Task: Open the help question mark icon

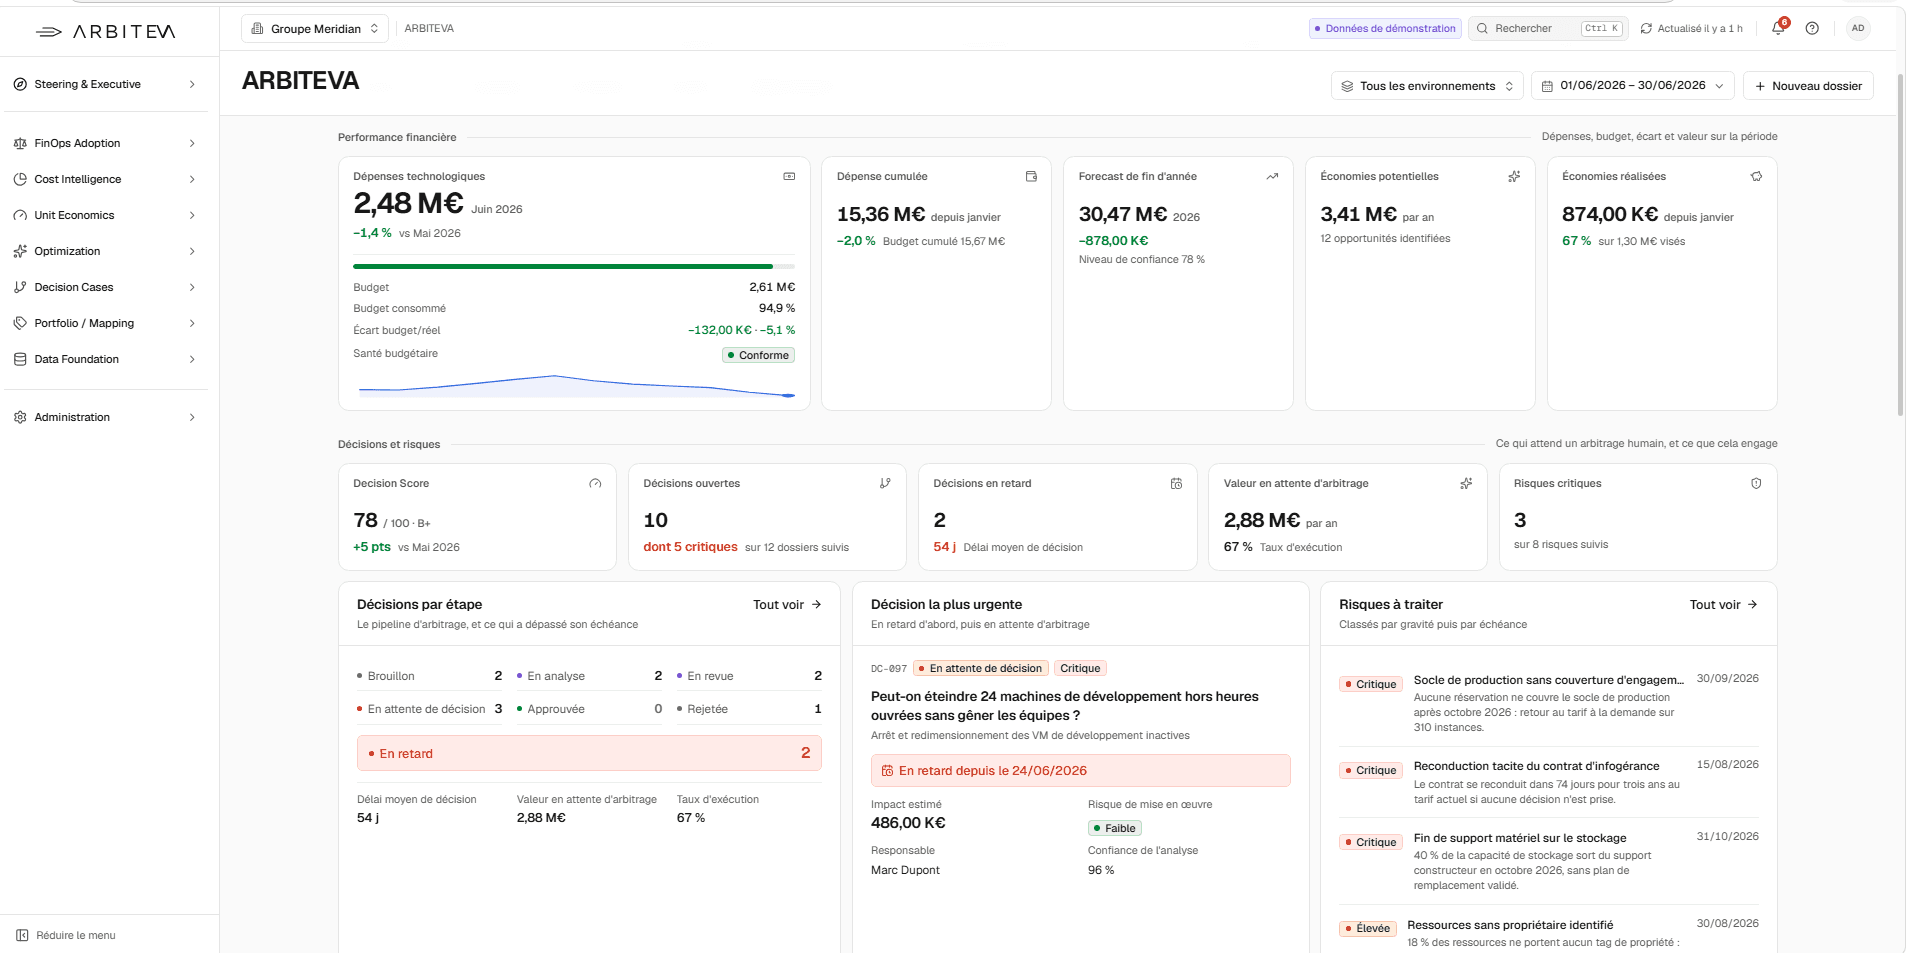Action: (1812, 28)
